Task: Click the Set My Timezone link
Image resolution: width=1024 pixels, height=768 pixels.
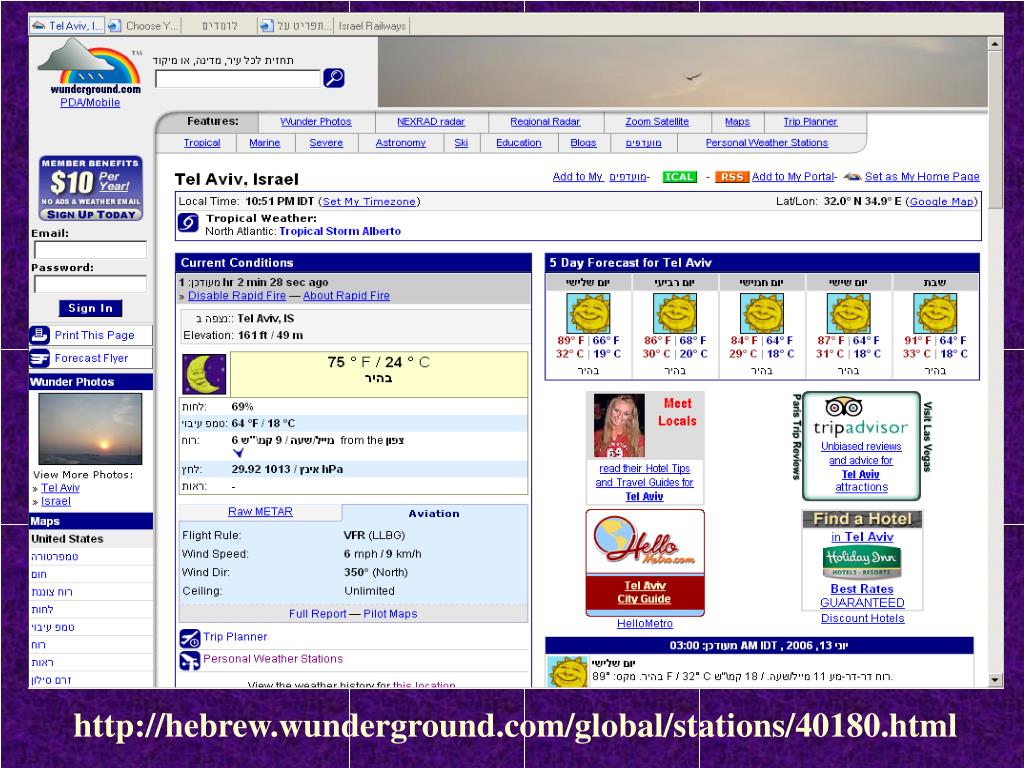Action: (x=369, y=202)
